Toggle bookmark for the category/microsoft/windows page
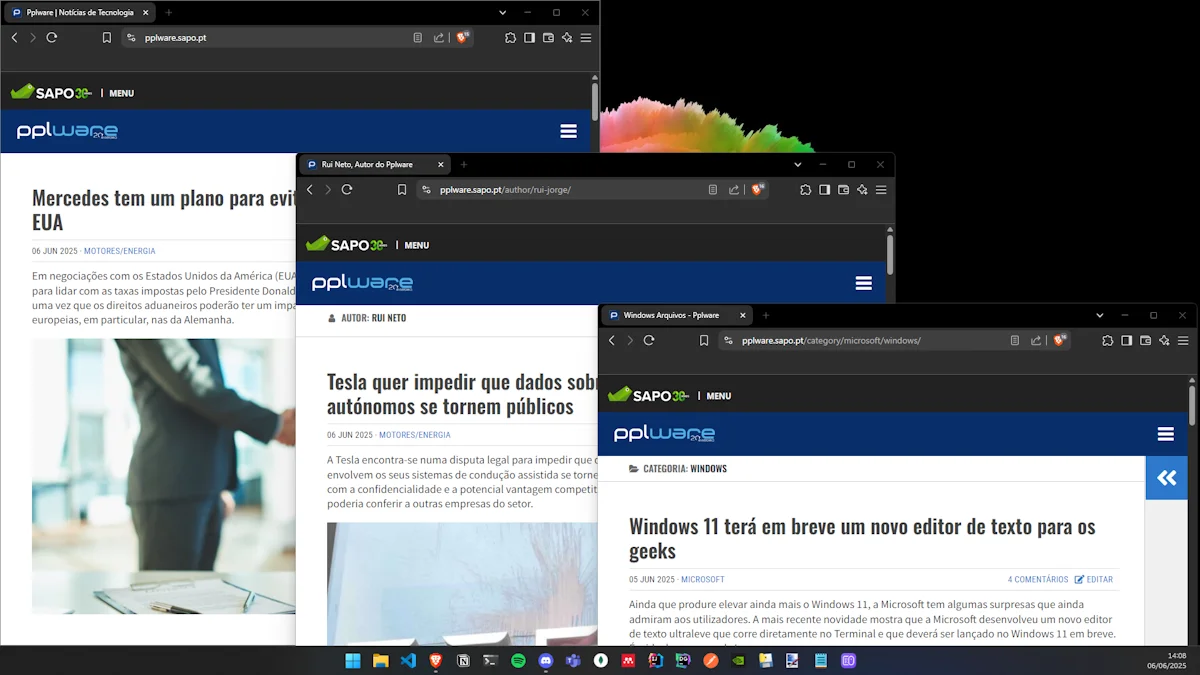 [x=704, y=340]
